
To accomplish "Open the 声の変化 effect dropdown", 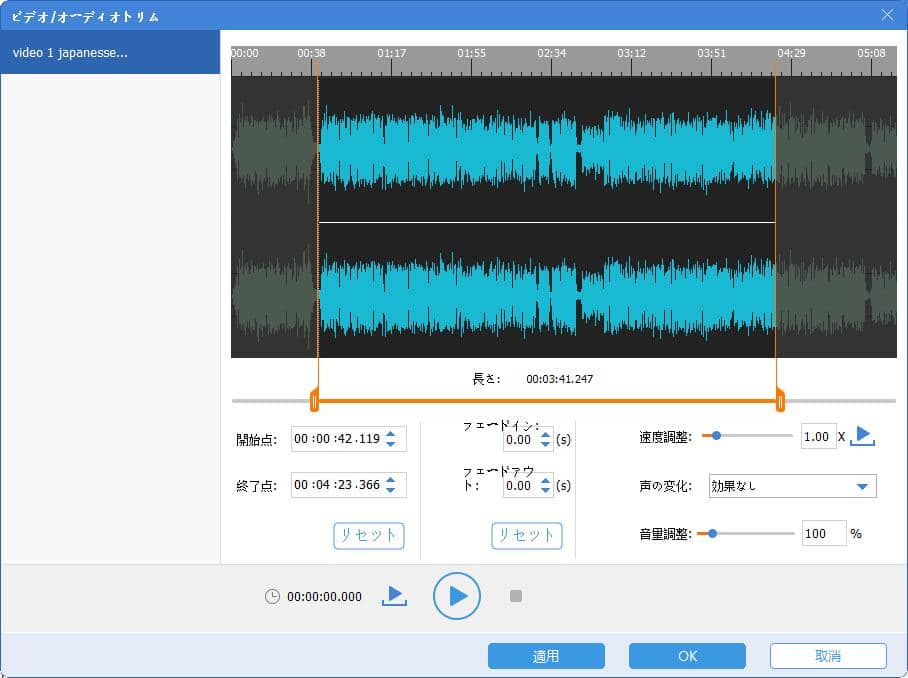I will click(861, 487).
